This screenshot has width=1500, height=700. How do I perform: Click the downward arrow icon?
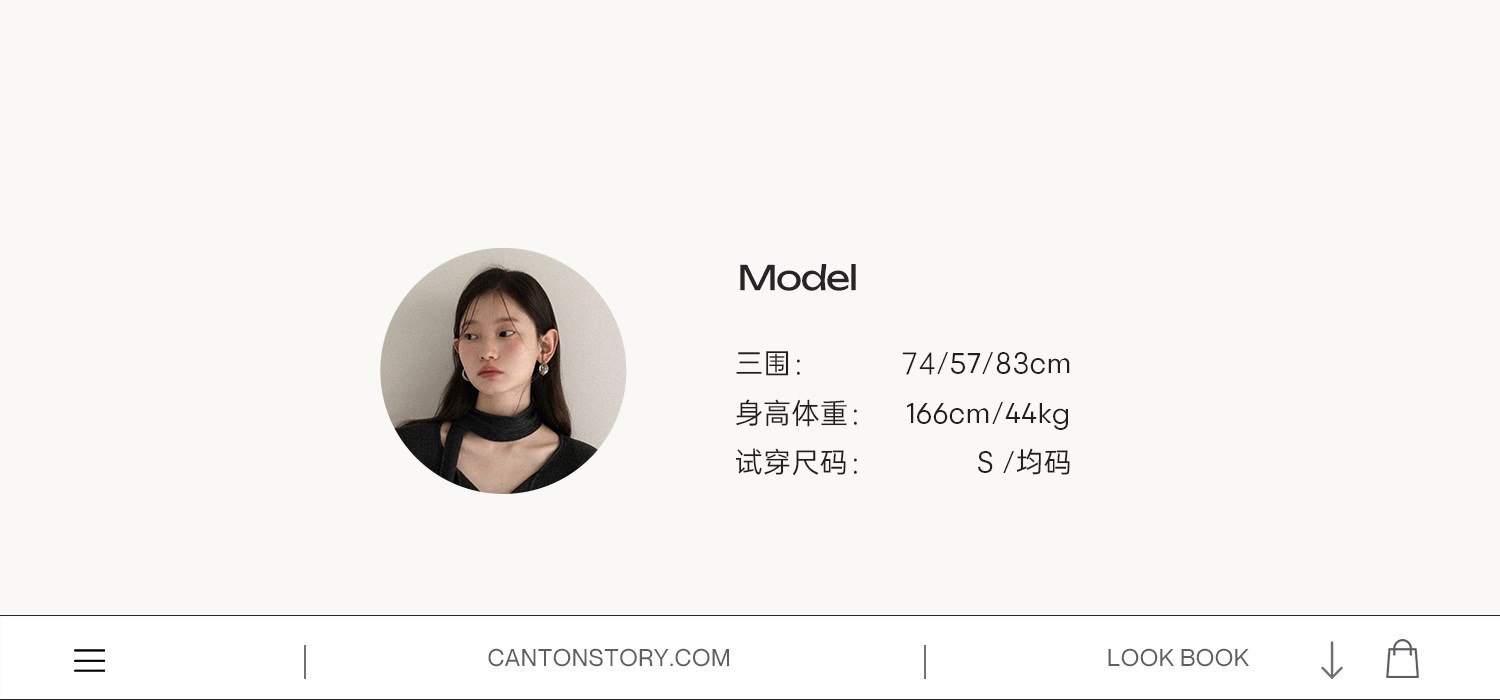tap(1332, 660)
